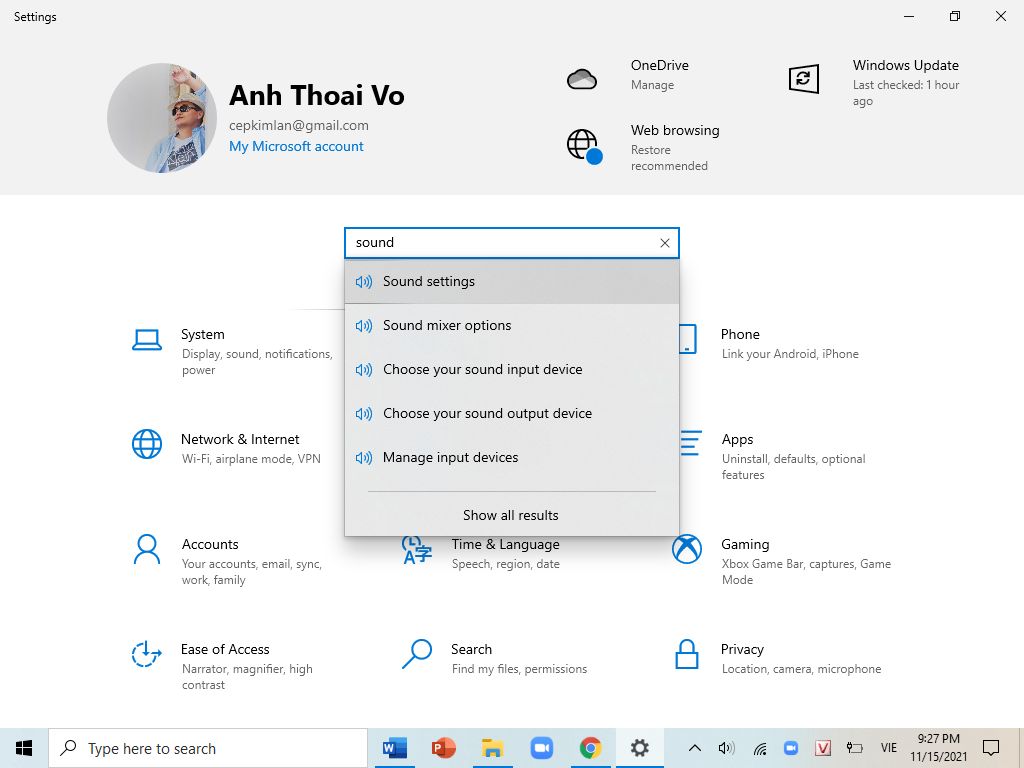Launch Word from the taskbar
This screenshot has width=1024, height=768.
pos(394,748)
